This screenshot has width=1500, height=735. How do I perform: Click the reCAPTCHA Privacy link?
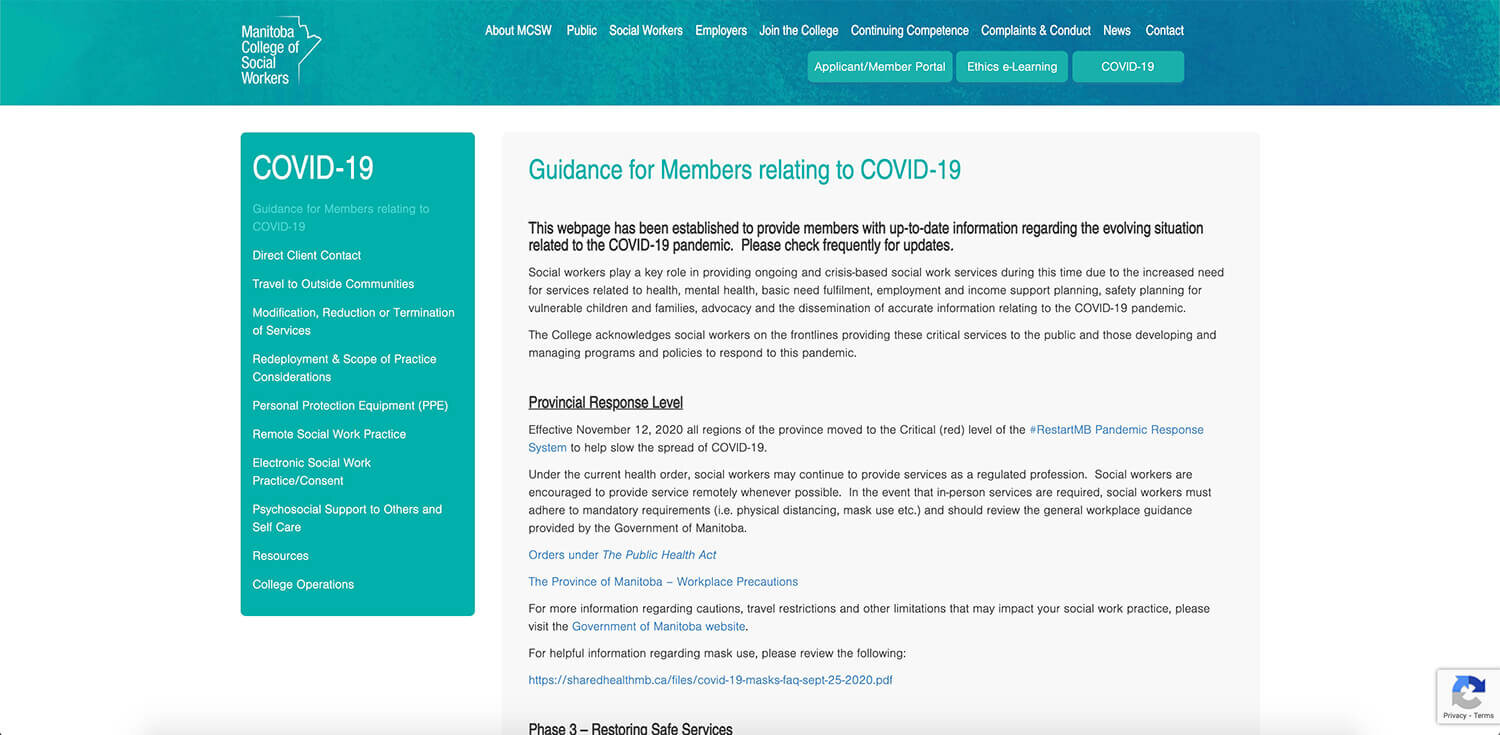pos(1454,715)
